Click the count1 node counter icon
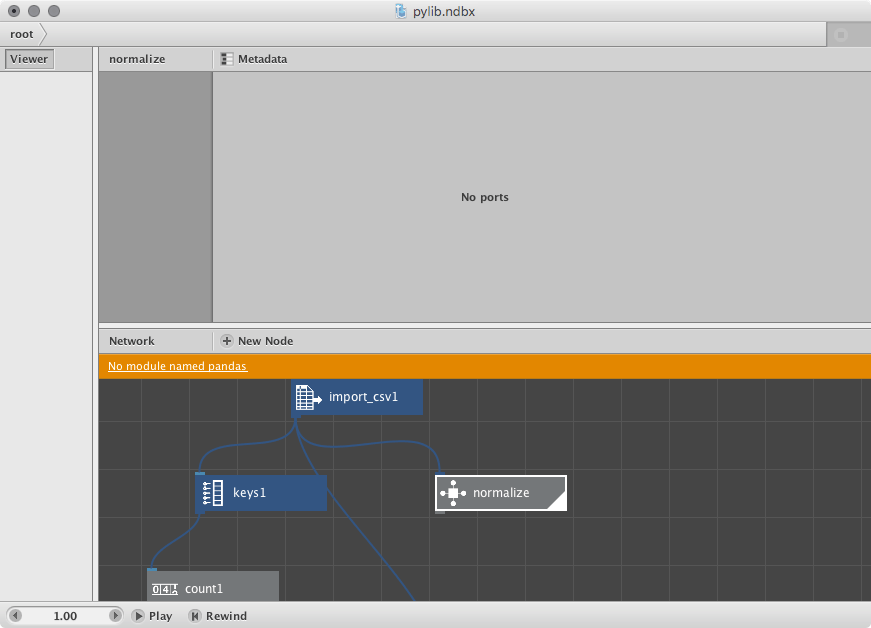 164,589
